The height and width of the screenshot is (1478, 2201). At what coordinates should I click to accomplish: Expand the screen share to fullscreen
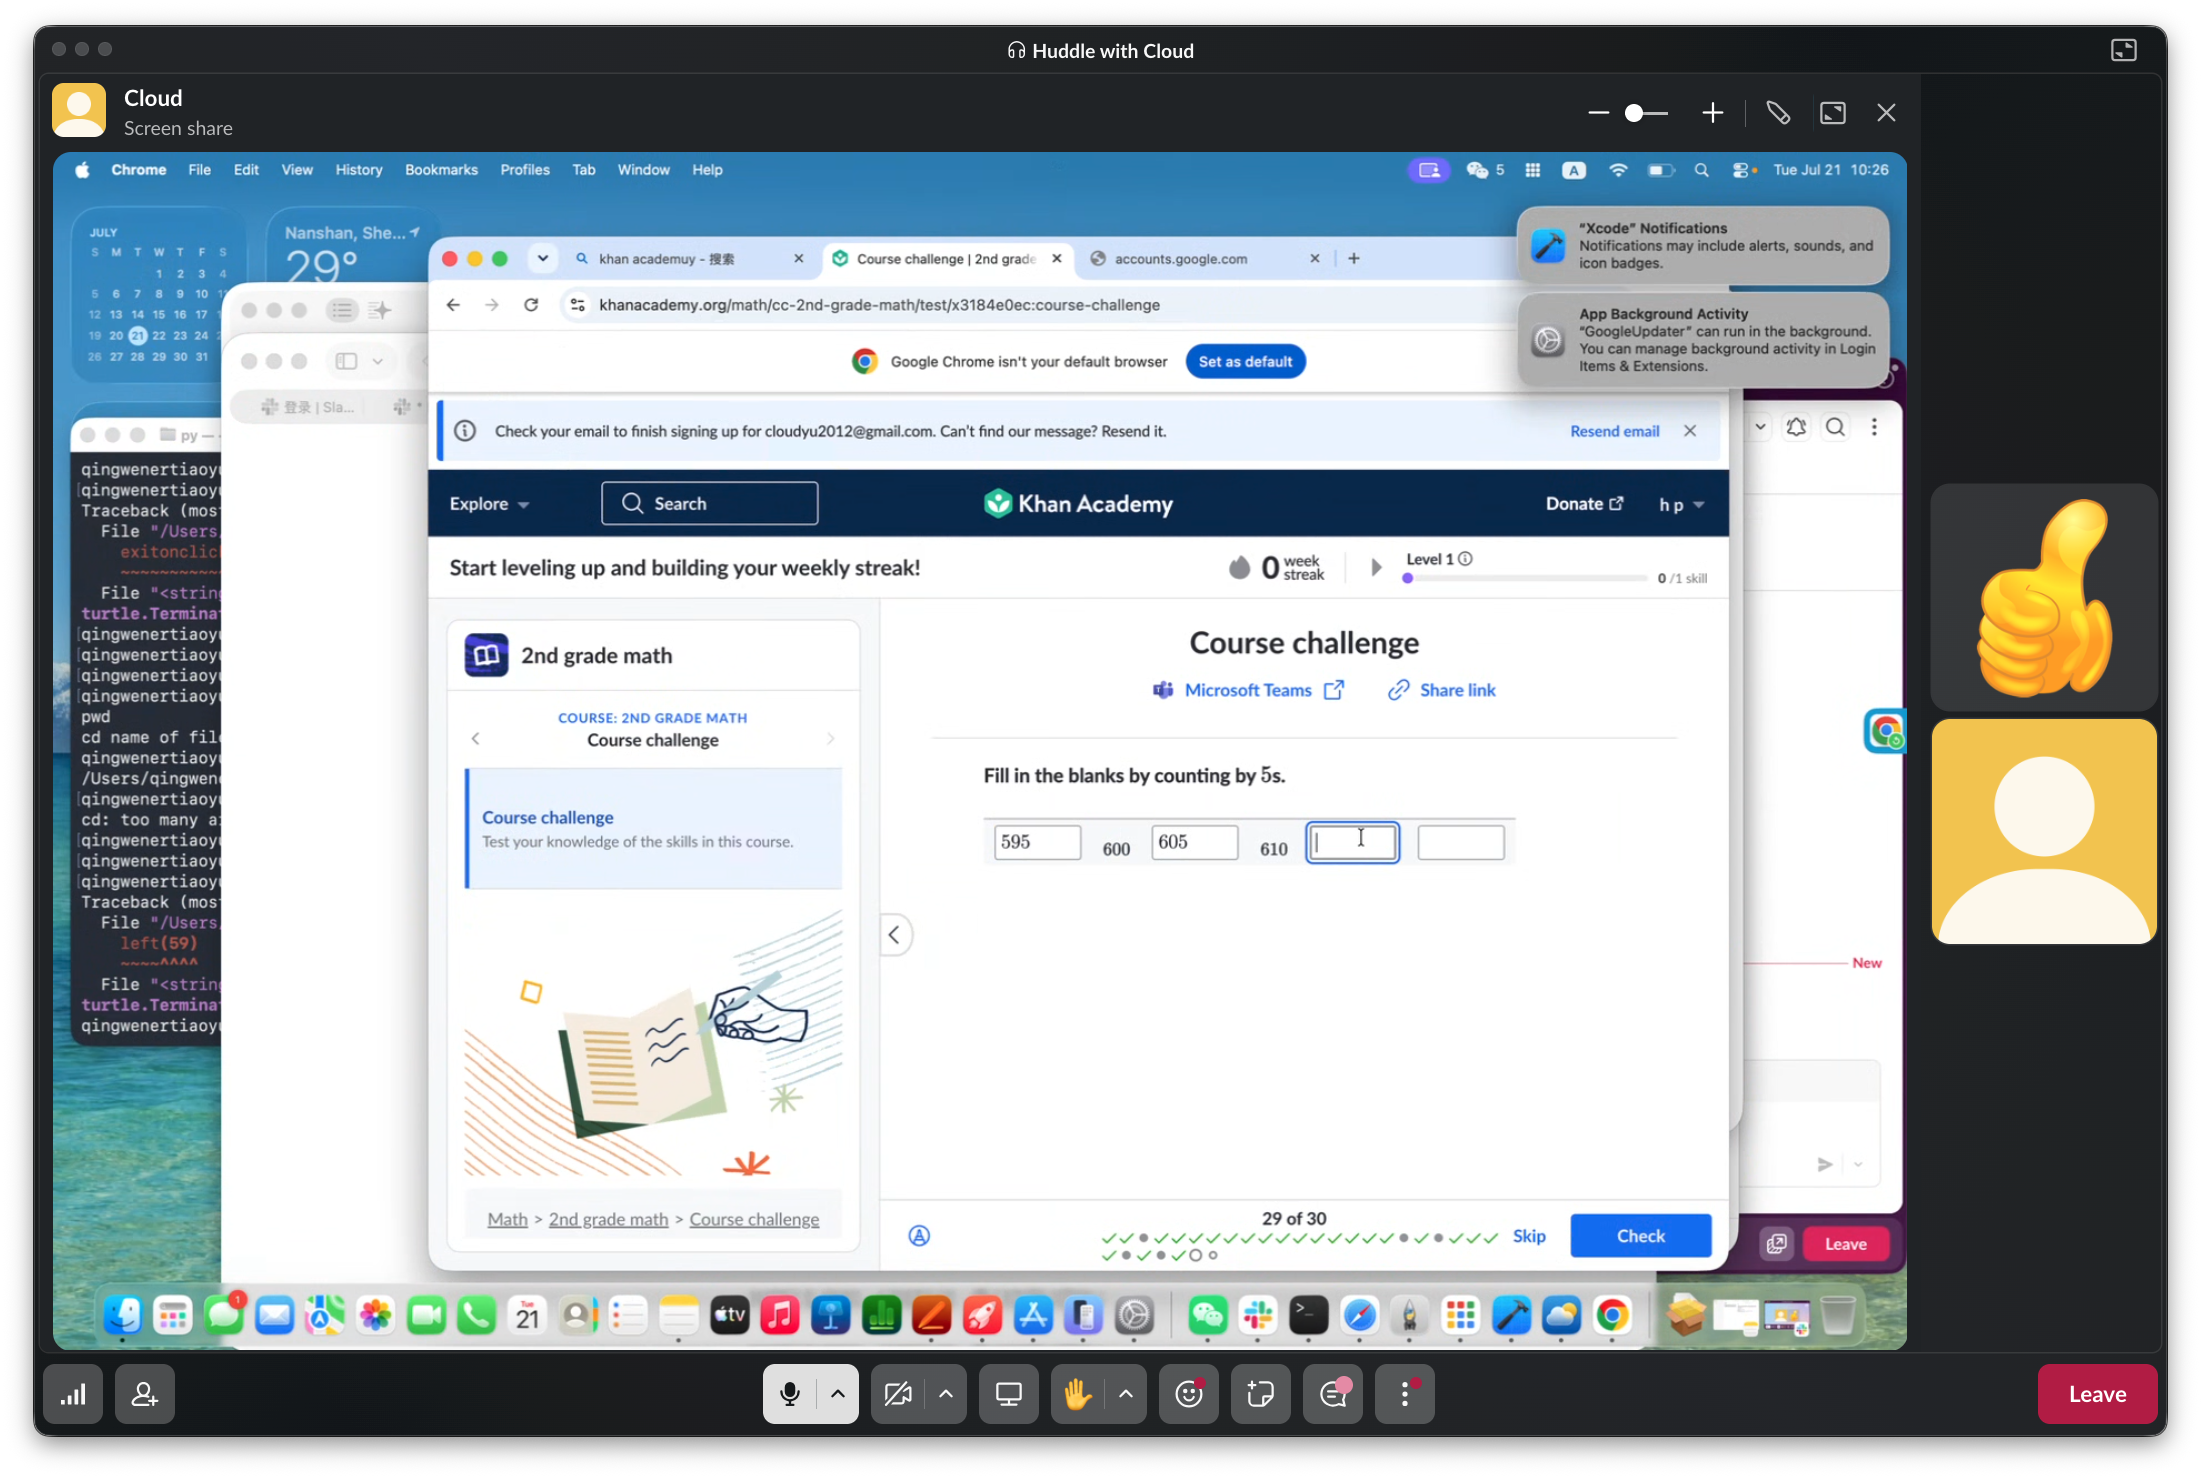pos(1833,113)
